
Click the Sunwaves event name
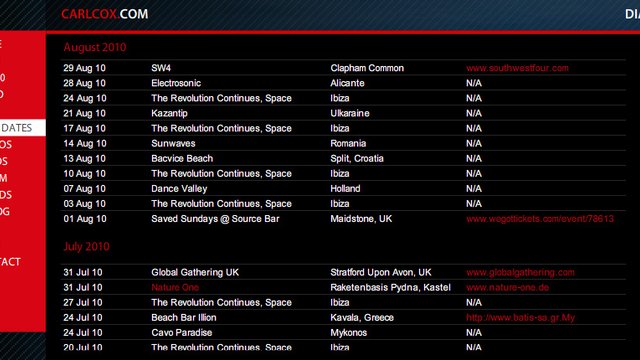click(173, 144)
